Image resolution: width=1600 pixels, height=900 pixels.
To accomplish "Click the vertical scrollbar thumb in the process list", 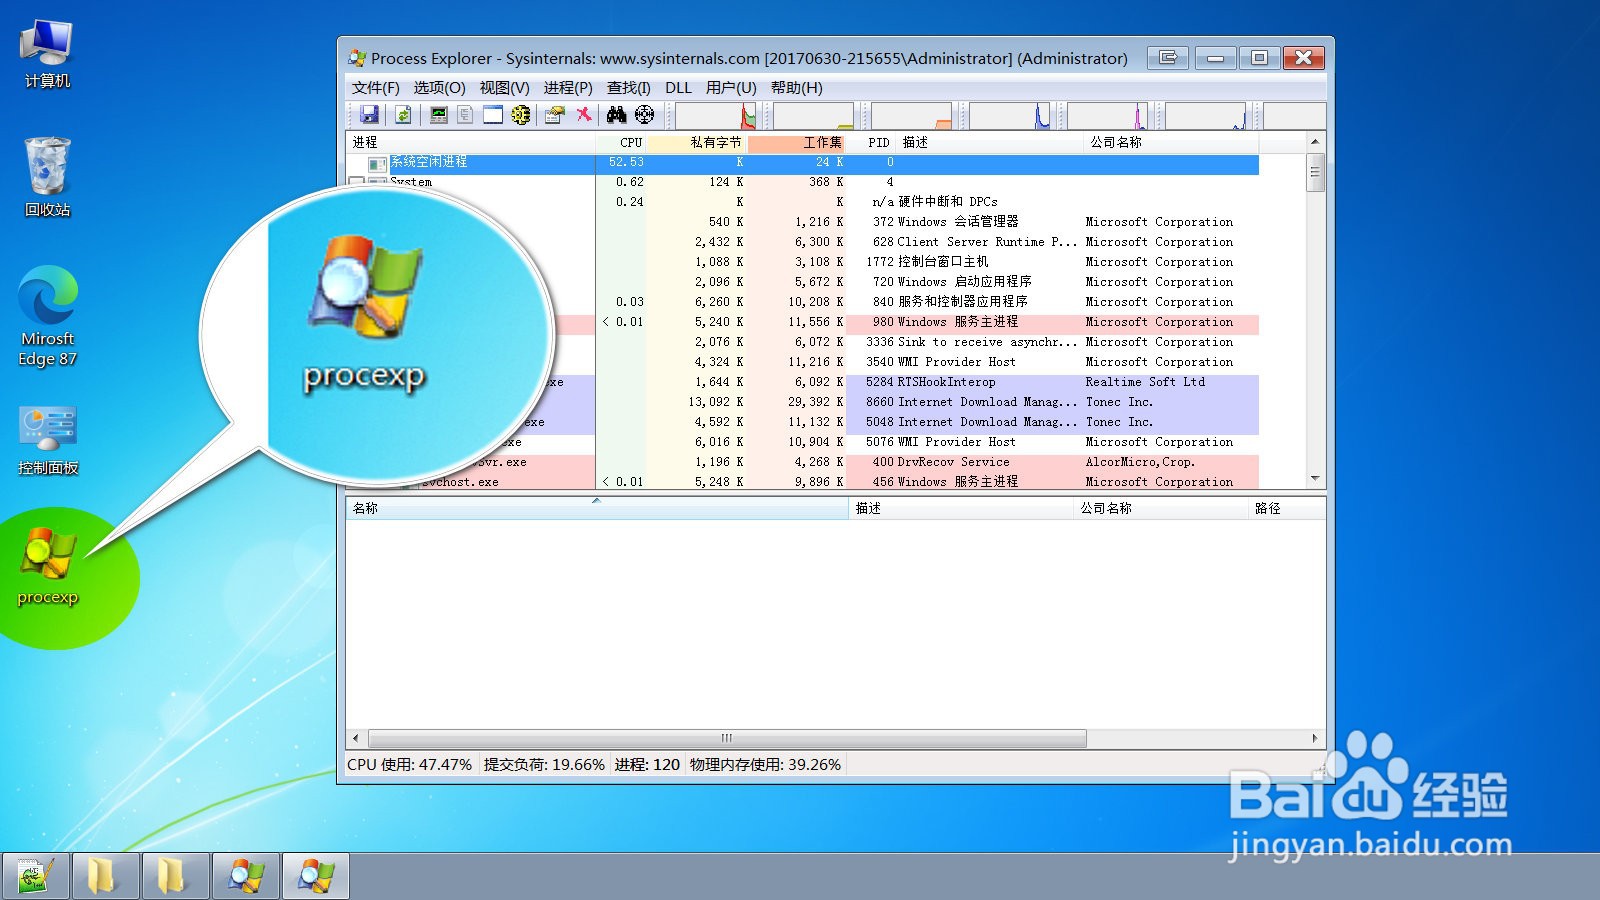I will [x=1315, y=172].
